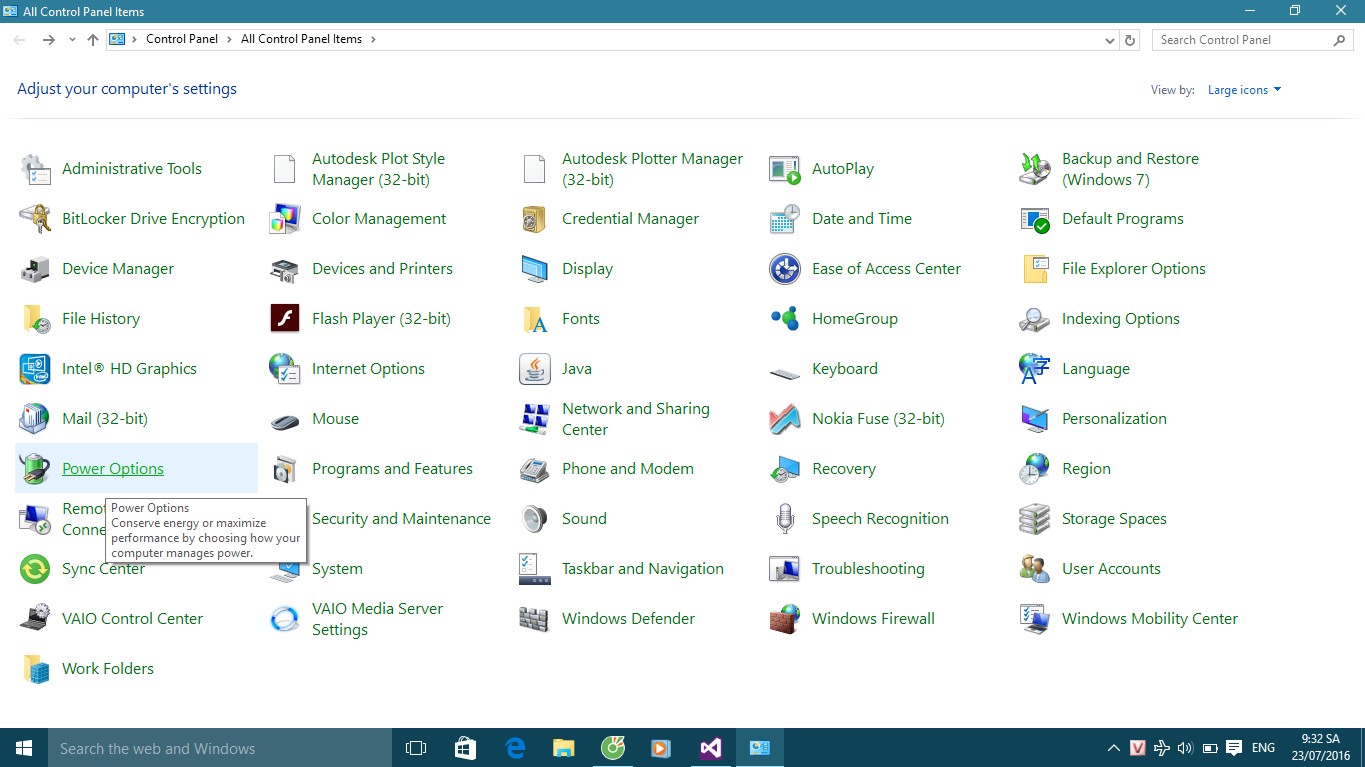The image size is (1365, 767).
Task: Click the Devices and Printers icon
Action: (285, 269)
